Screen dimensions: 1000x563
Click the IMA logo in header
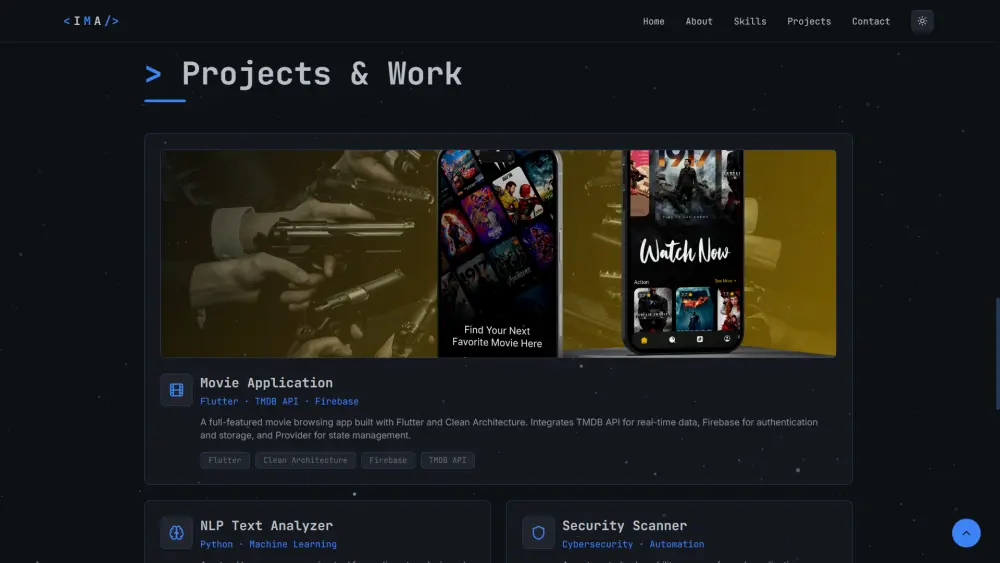coord(91,21)
